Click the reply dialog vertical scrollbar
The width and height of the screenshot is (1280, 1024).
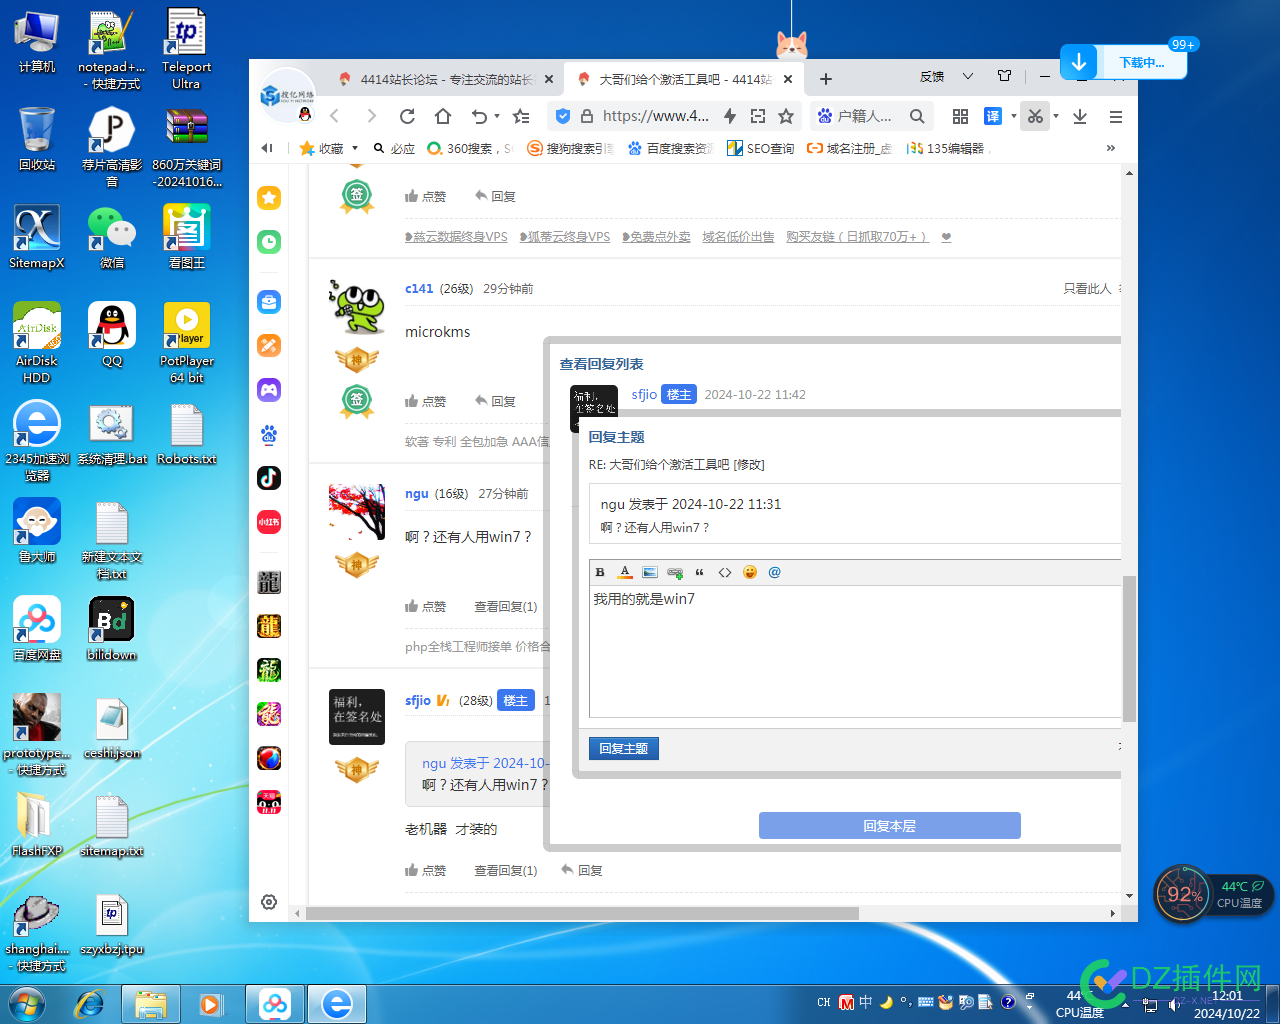[1130, 649]
